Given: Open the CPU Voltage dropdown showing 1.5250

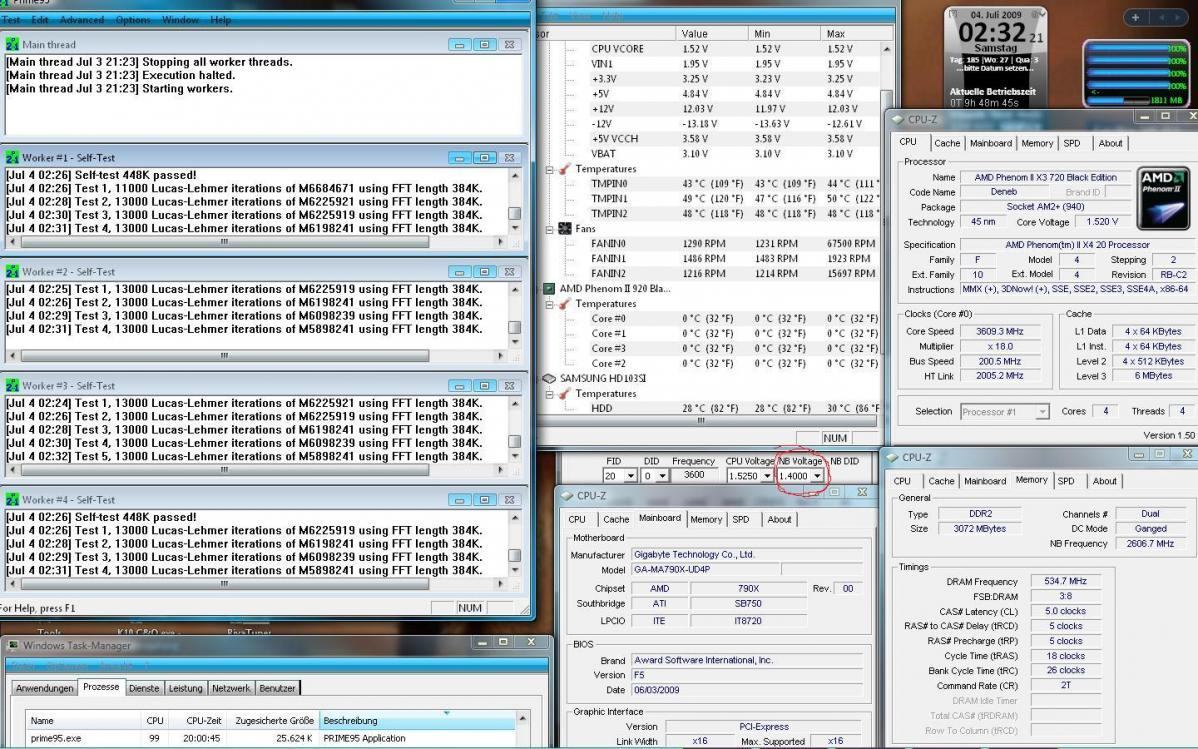Looking at the screenshot, I should tap(767, 475).
